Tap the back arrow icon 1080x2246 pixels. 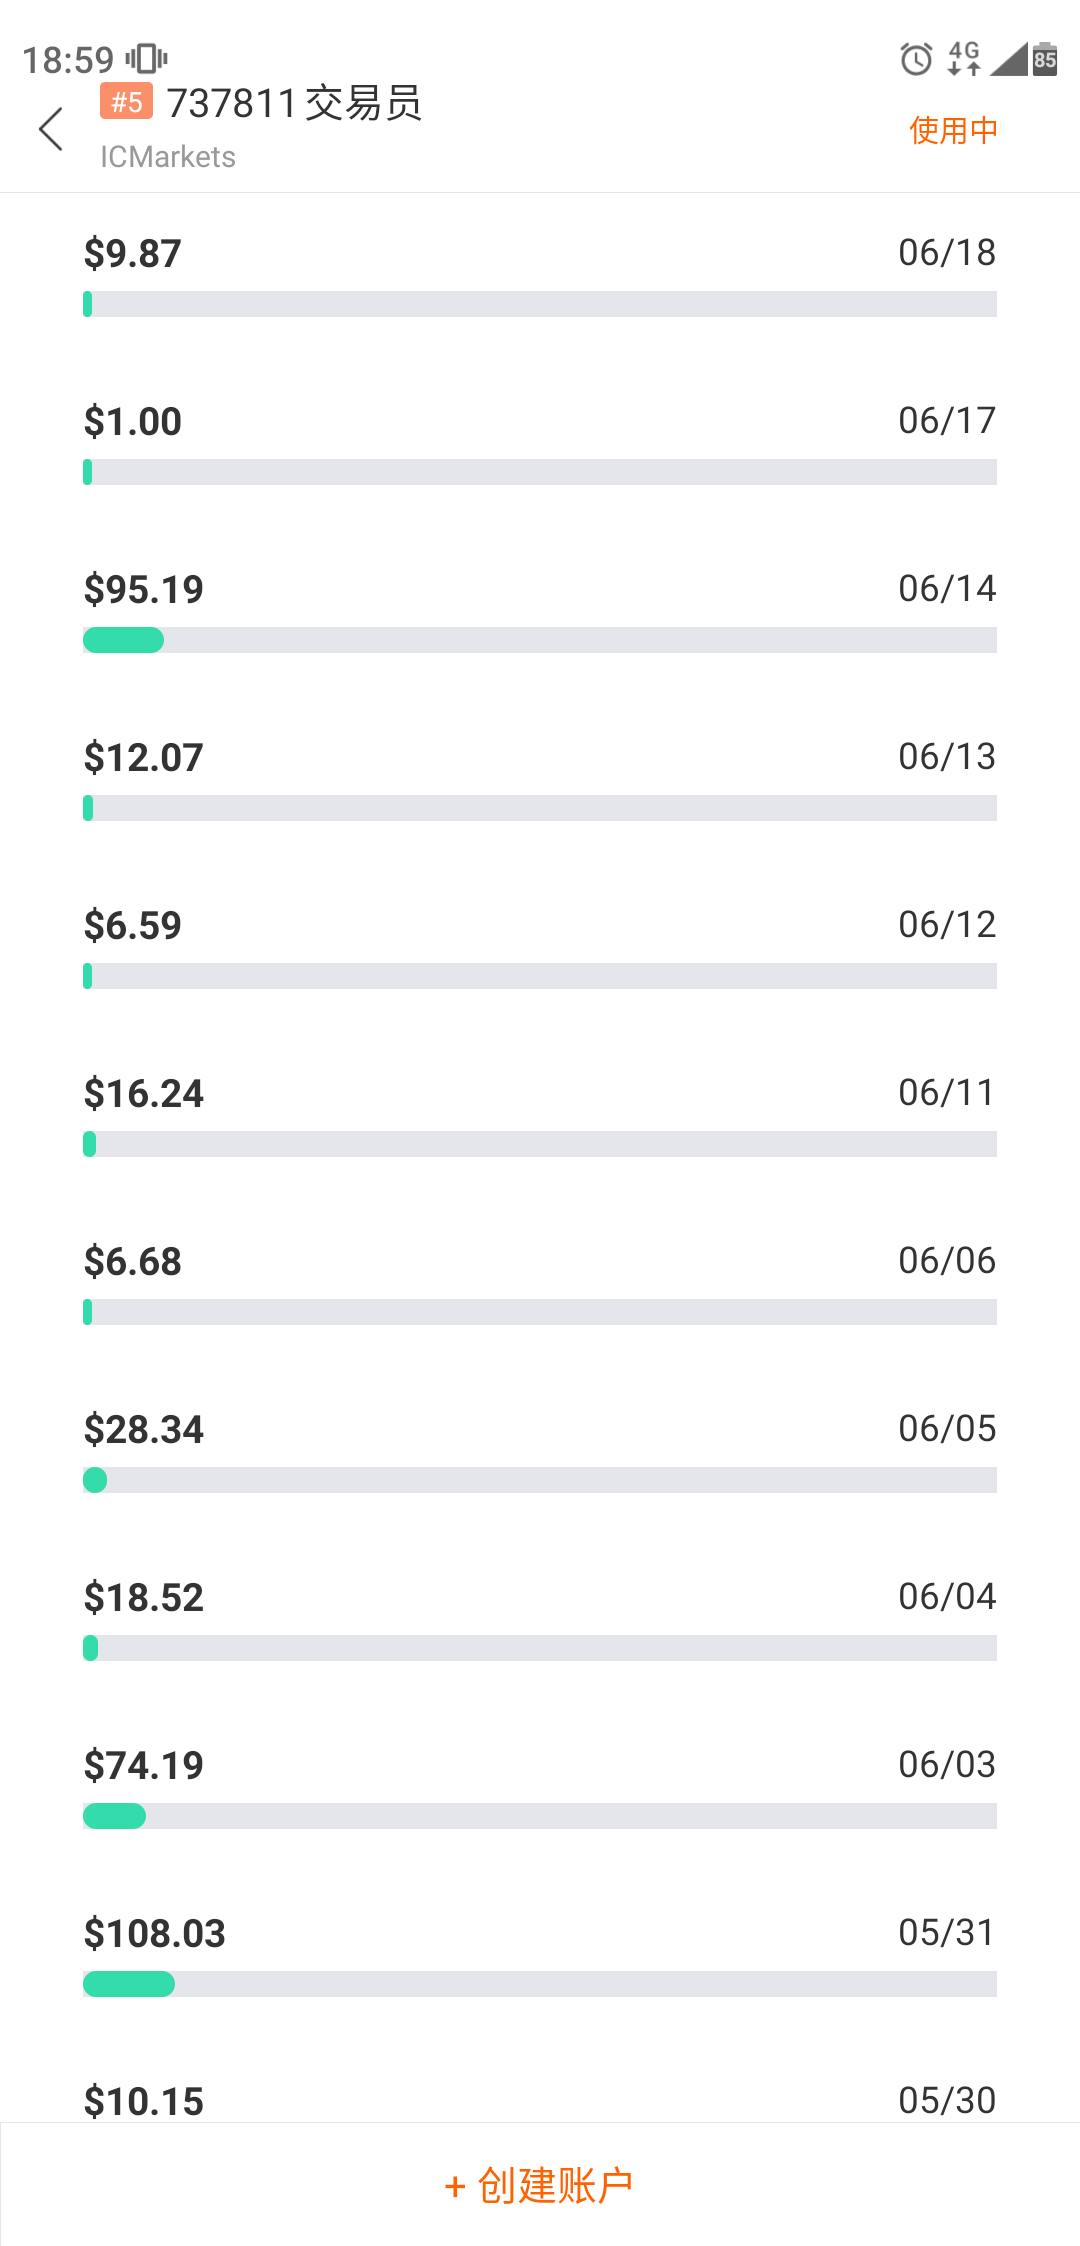tap(51, 129)
